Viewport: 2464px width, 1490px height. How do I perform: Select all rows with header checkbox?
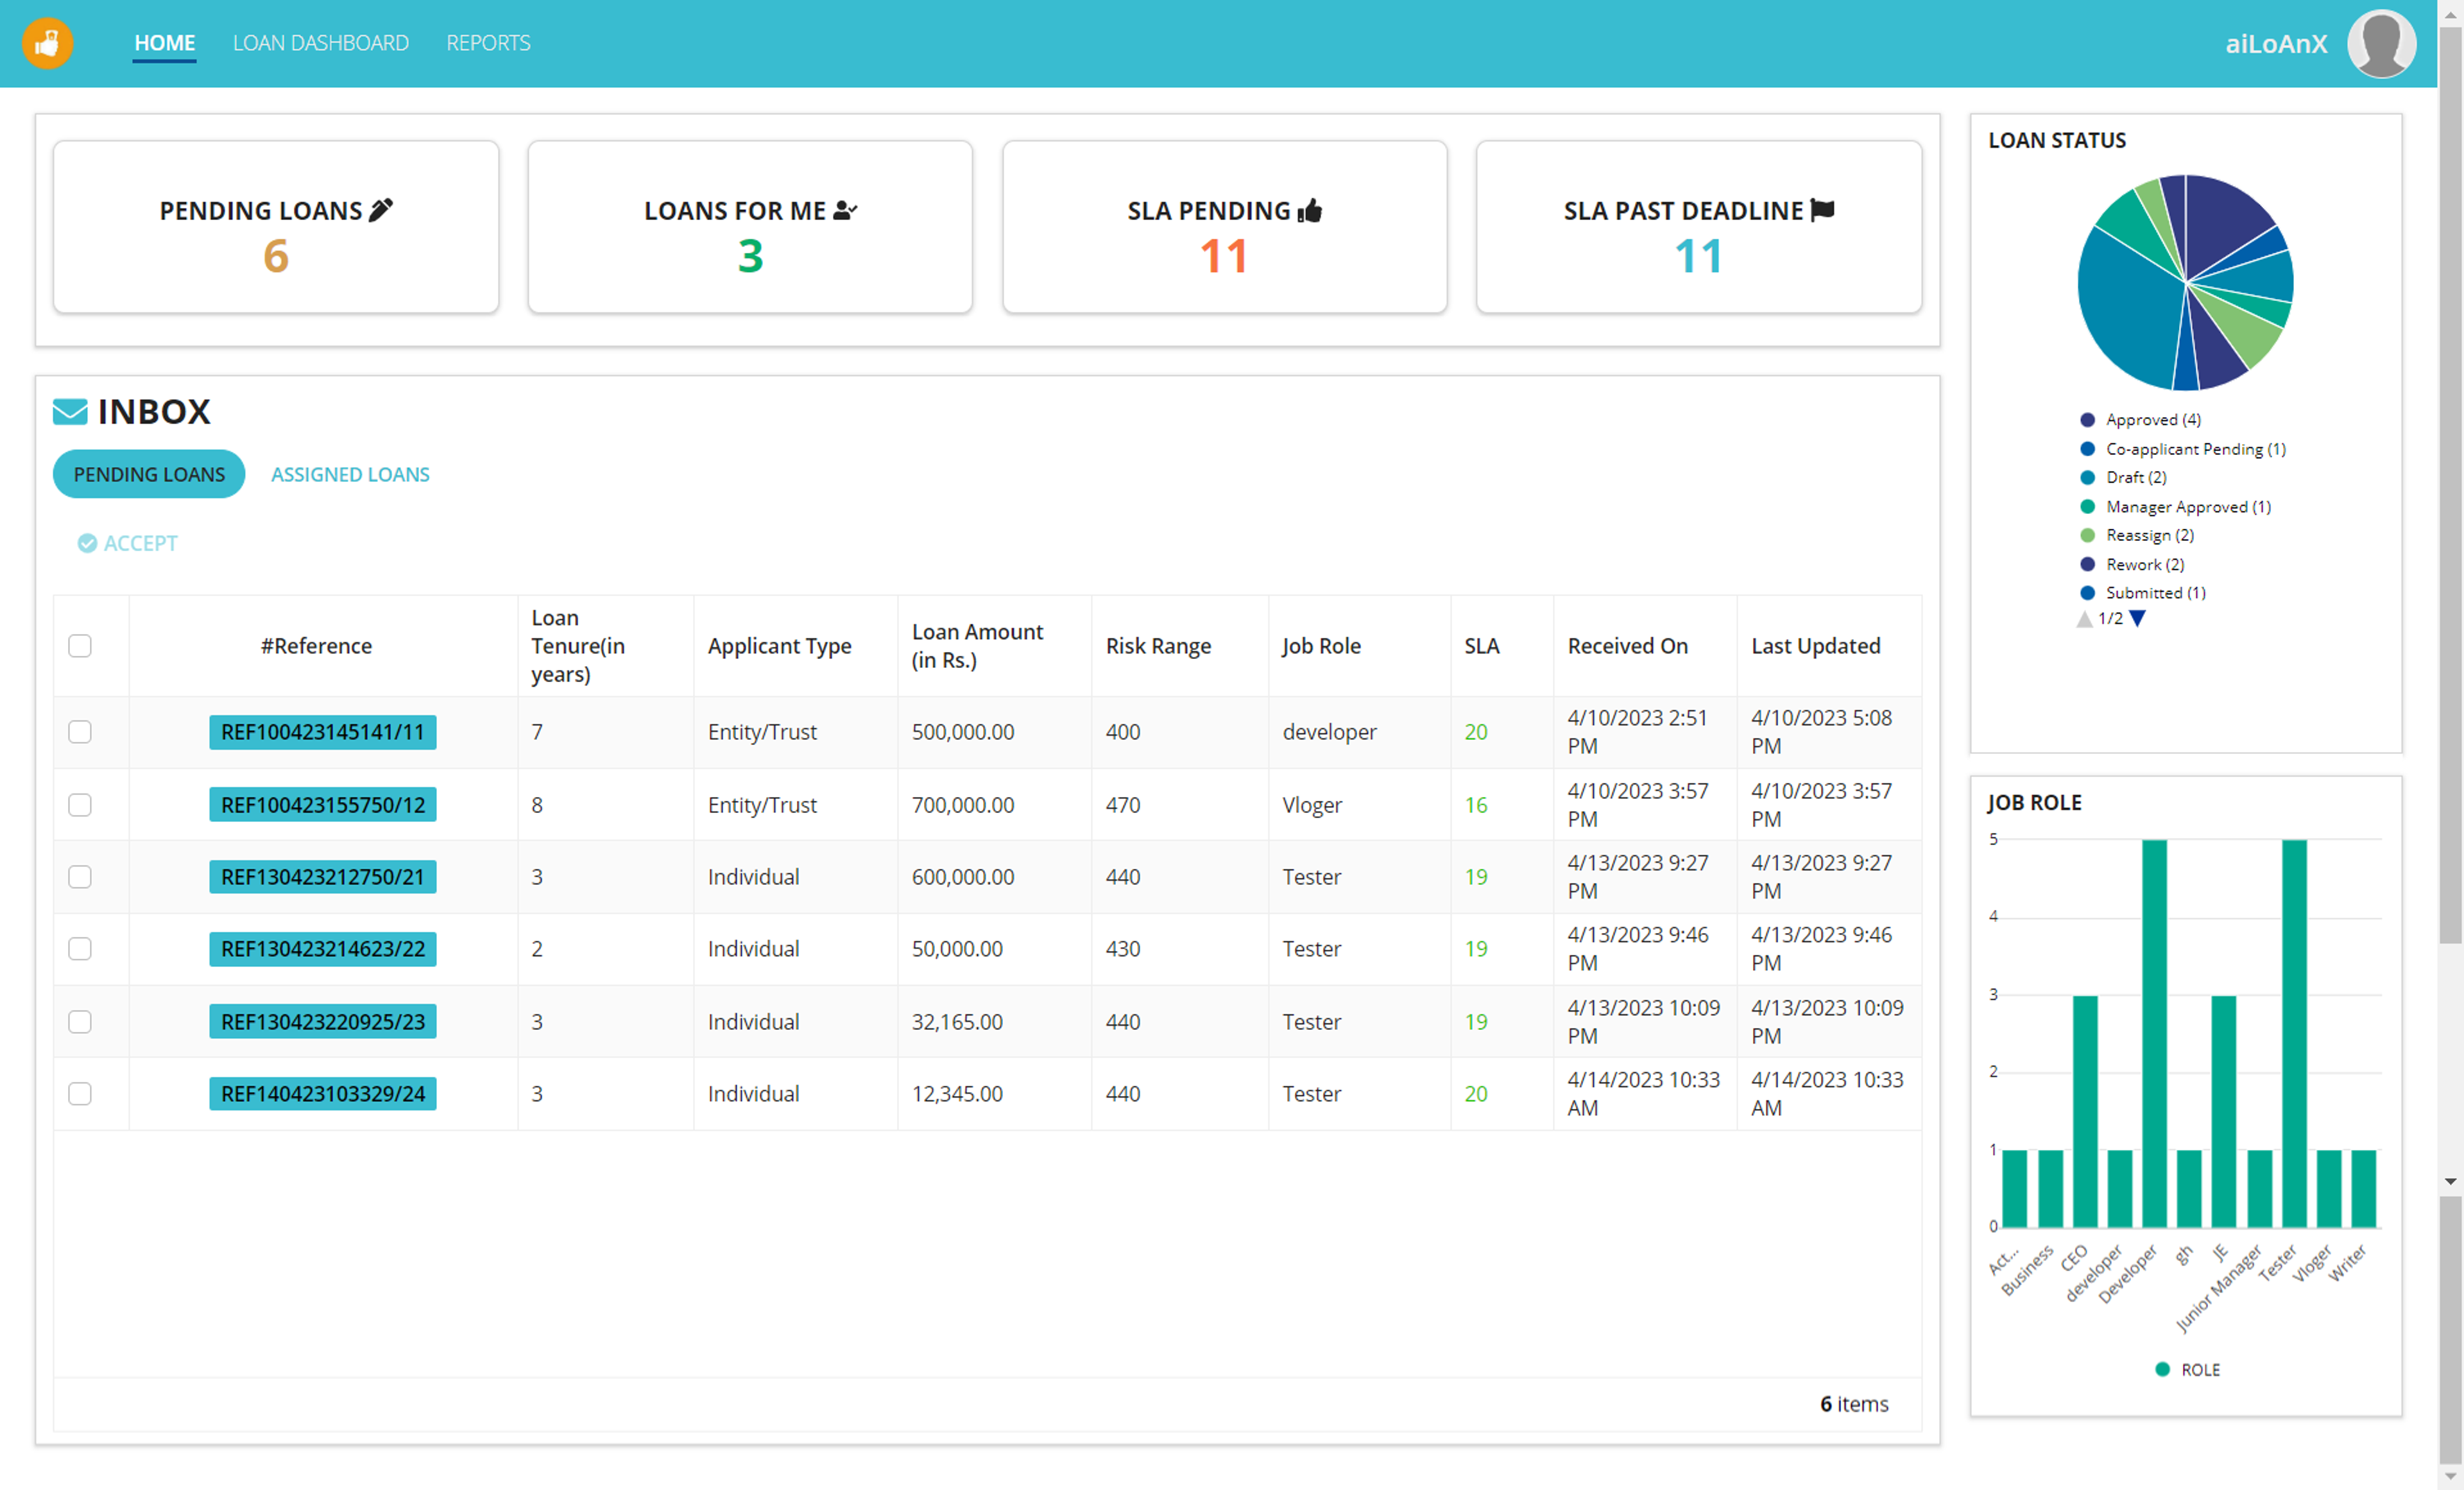(x=80, y=646)
